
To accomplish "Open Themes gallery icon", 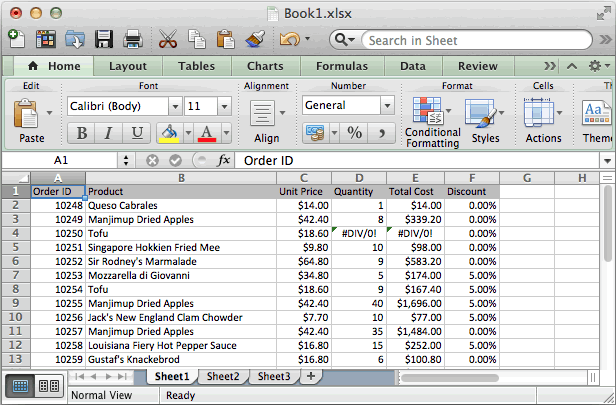I will pos(596,113).
